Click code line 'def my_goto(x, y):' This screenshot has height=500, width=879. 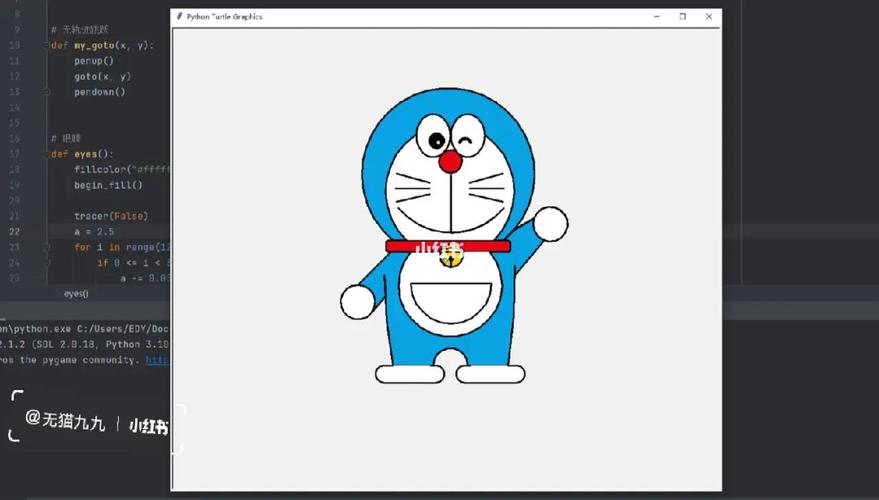(103, 45)
